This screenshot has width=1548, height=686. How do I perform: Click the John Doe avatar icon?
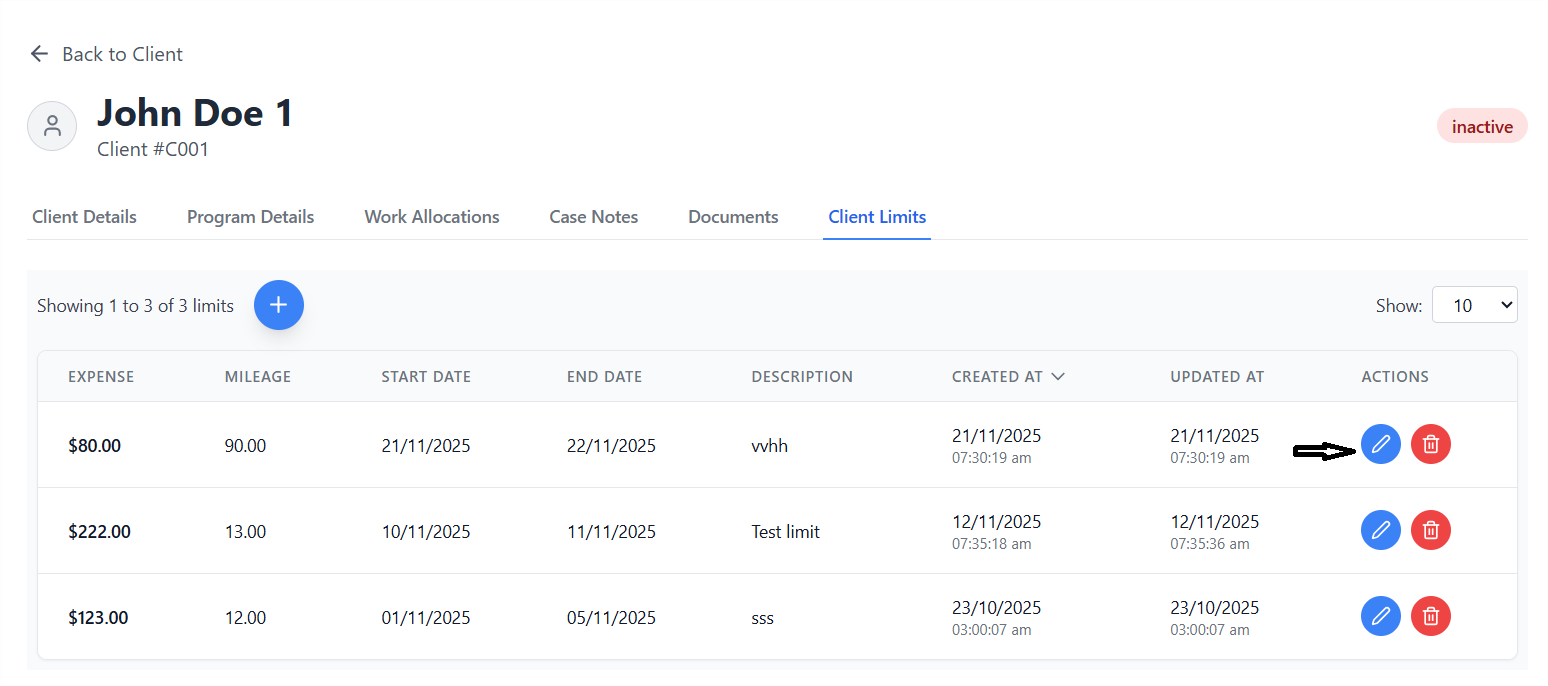(52, 126)
